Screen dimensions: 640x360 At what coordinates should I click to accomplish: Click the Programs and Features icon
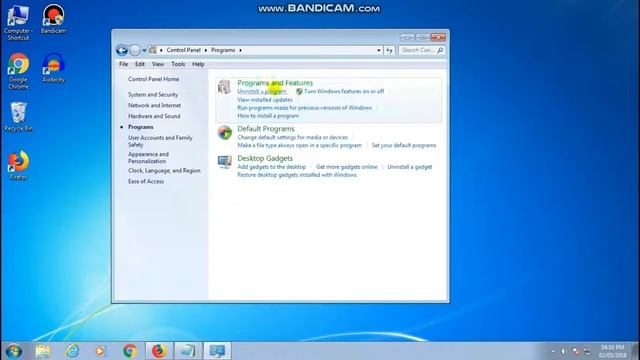(224, 87)
